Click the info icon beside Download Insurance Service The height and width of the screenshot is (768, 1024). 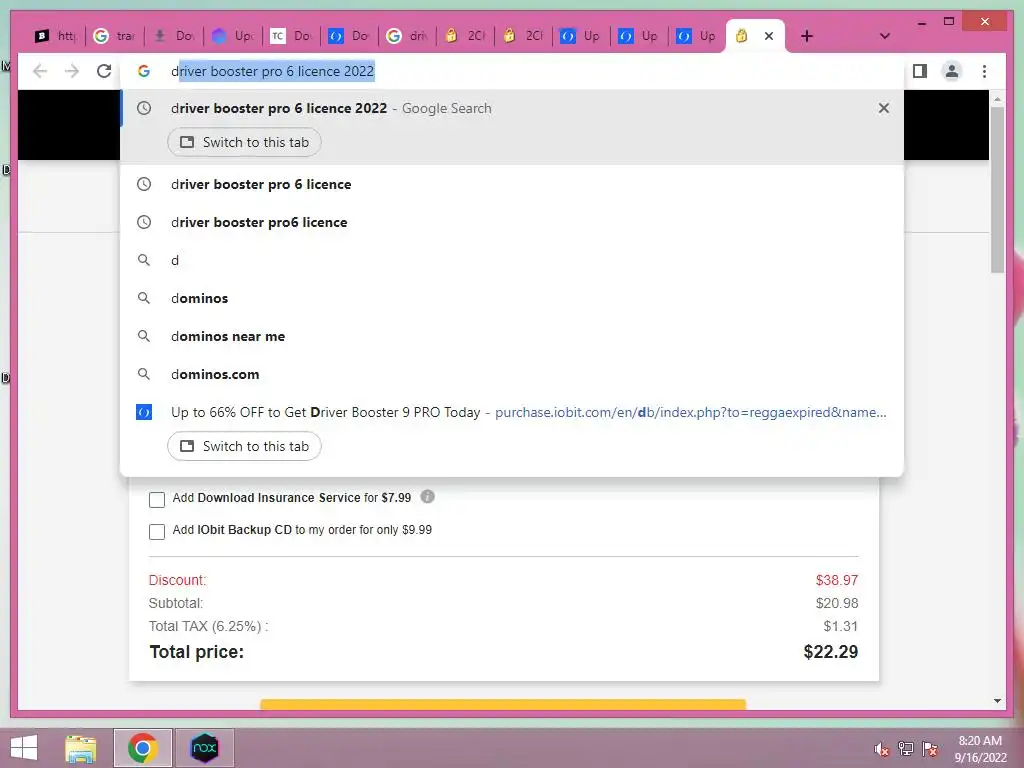pos(427,497)
